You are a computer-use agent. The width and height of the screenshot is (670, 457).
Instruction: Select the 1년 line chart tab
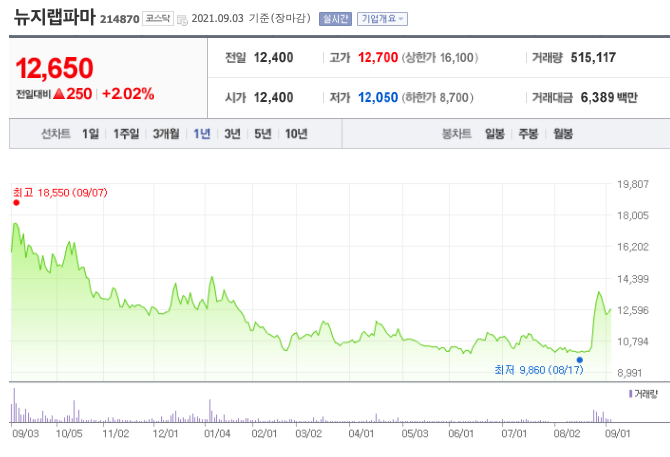coord(202,134)
